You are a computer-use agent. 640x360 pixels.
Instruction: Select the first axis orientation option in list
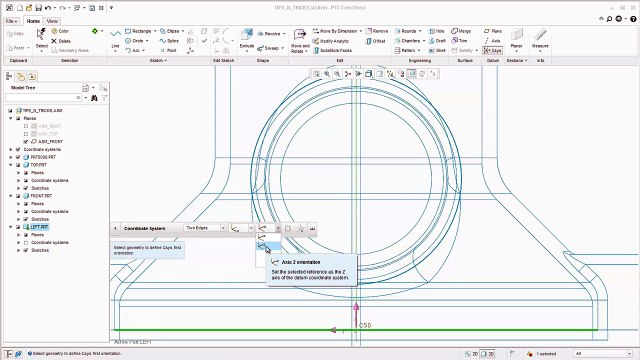[268, 238]
